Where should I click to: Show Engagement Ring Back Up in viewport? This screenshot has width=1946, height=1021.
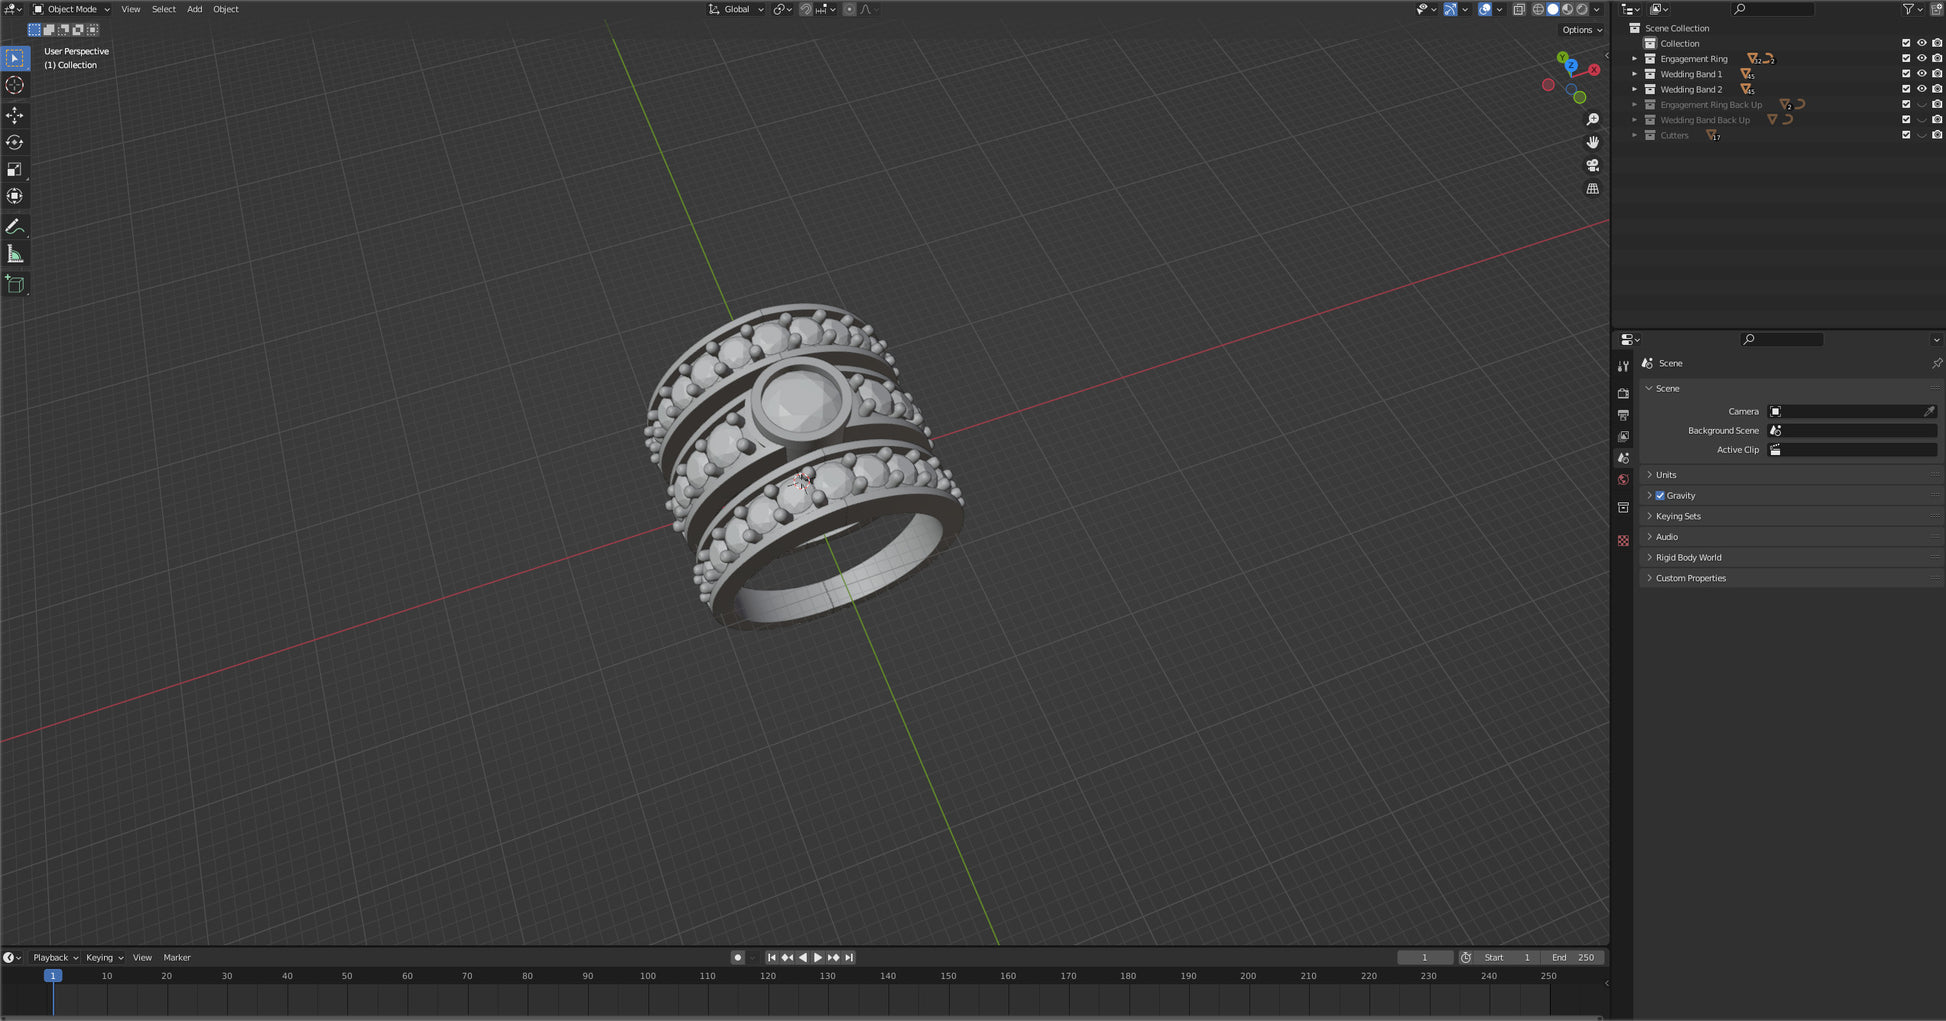coord(1921,104)
